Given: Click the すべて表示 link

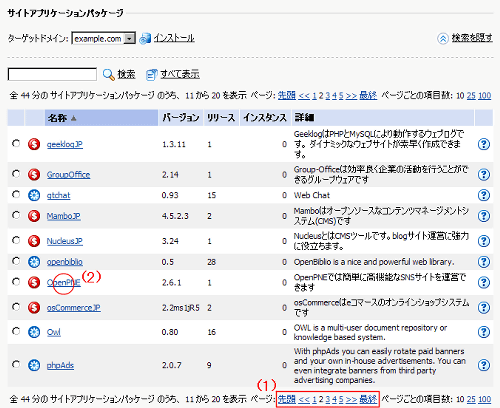Looking at the screenshot, I should click(x=180, y=74).
